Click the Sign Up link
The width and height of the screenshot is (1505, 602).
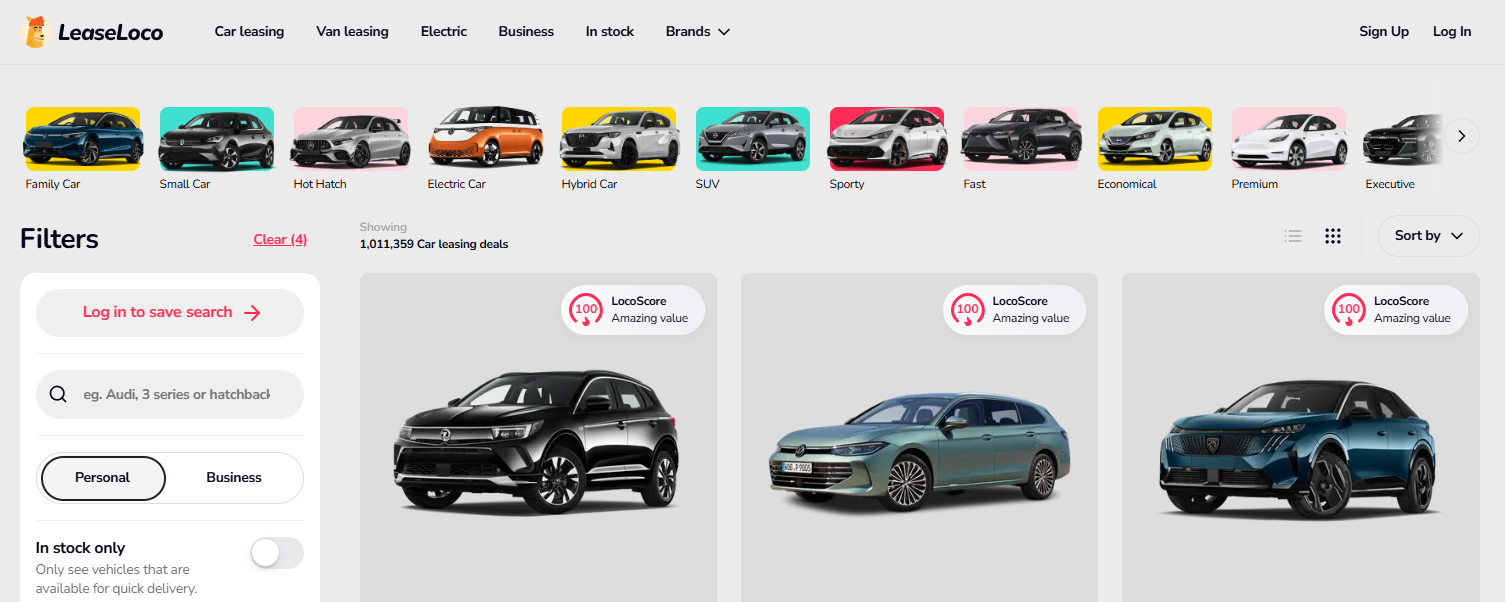1384,31
